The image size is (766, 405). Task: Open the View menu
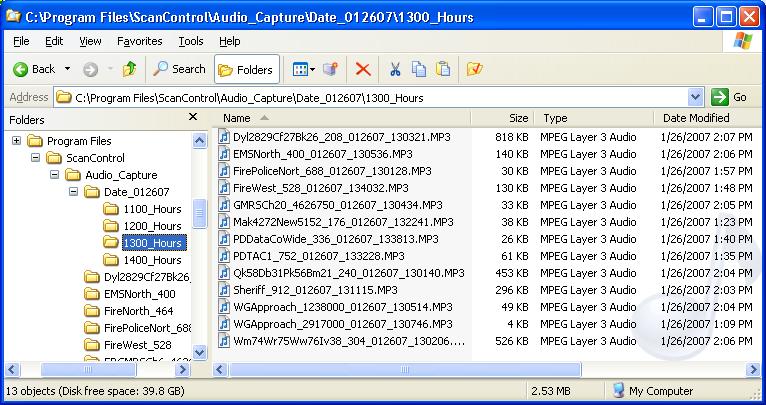tap(90, 42)
